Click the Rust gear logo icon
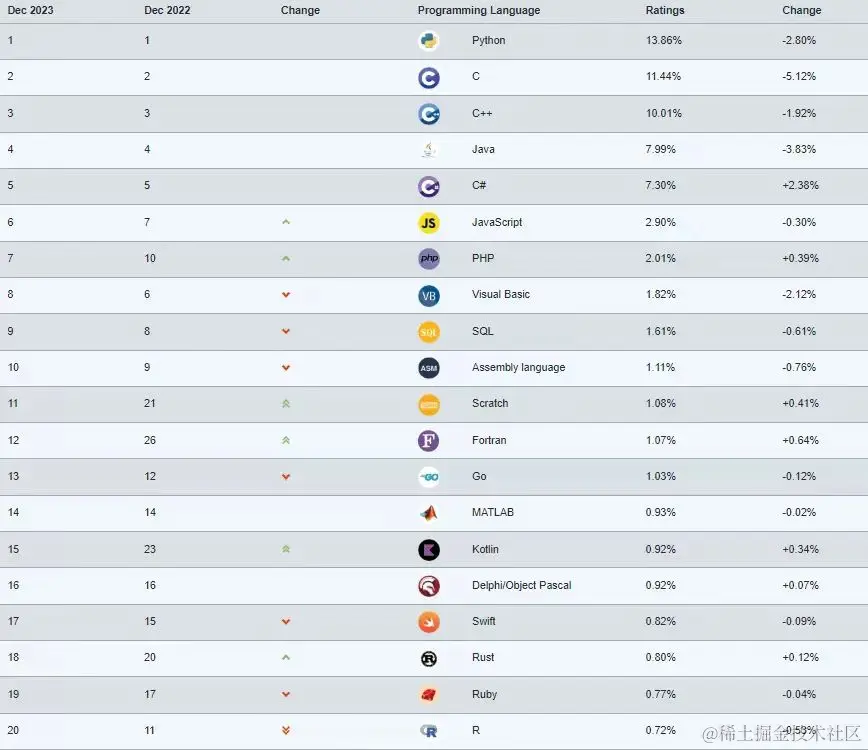The width and height of the screenshot is (868, 750). tap(428, 659)
